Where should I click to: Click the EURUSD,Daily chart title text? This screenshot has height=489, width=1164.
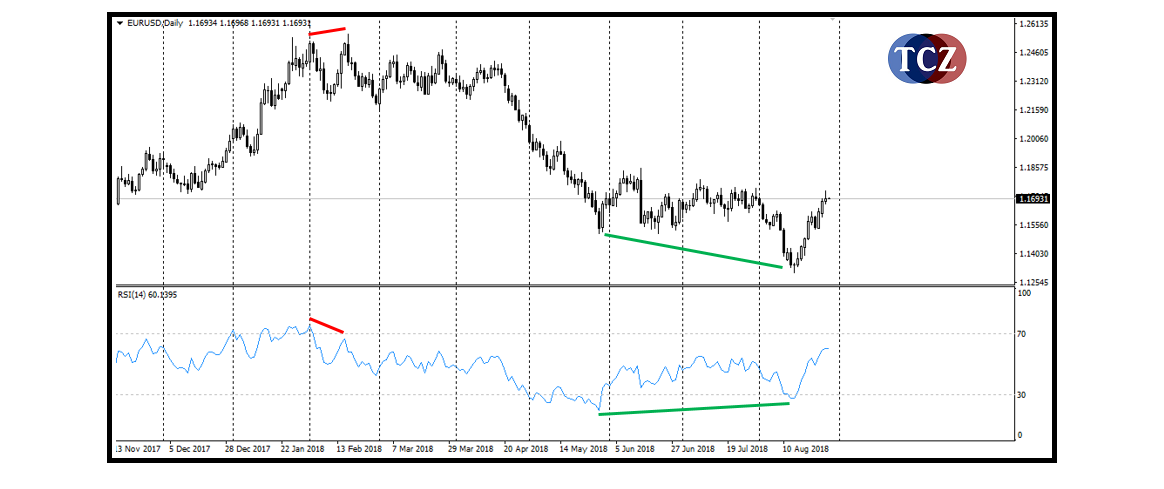154,23
